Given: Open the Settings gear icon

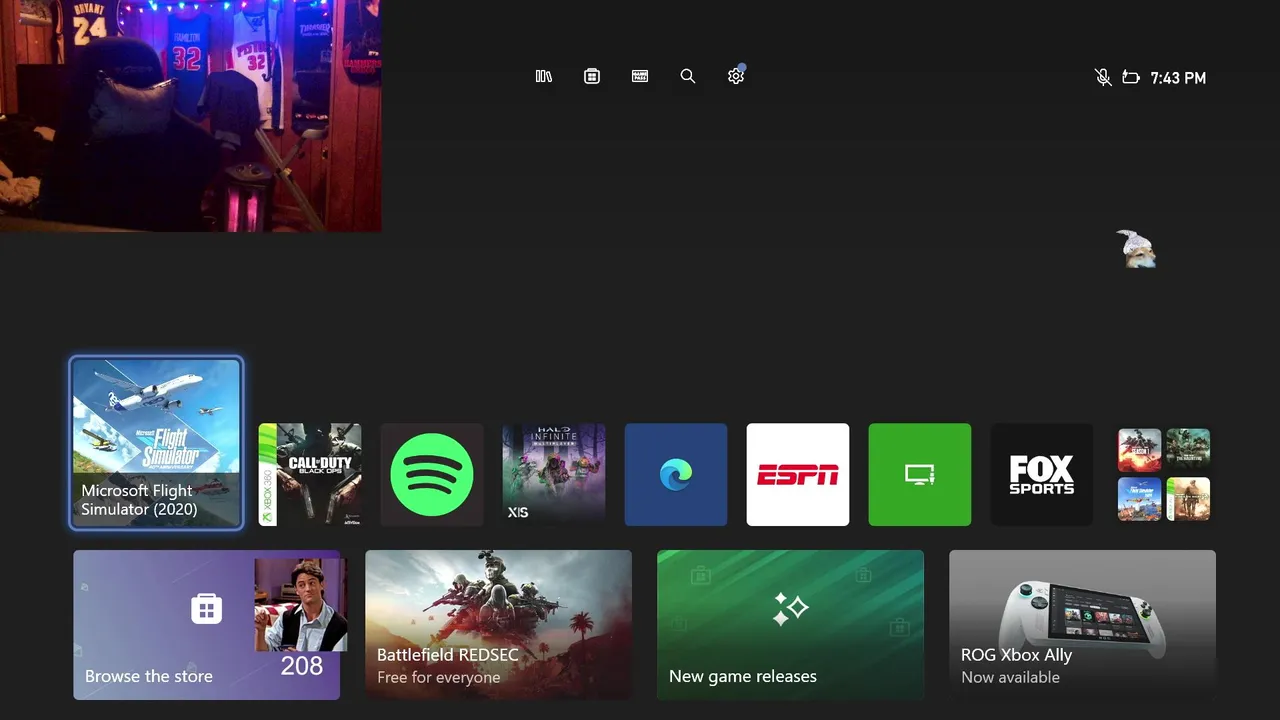Looking at the screenshot, I should coord(736,76).
